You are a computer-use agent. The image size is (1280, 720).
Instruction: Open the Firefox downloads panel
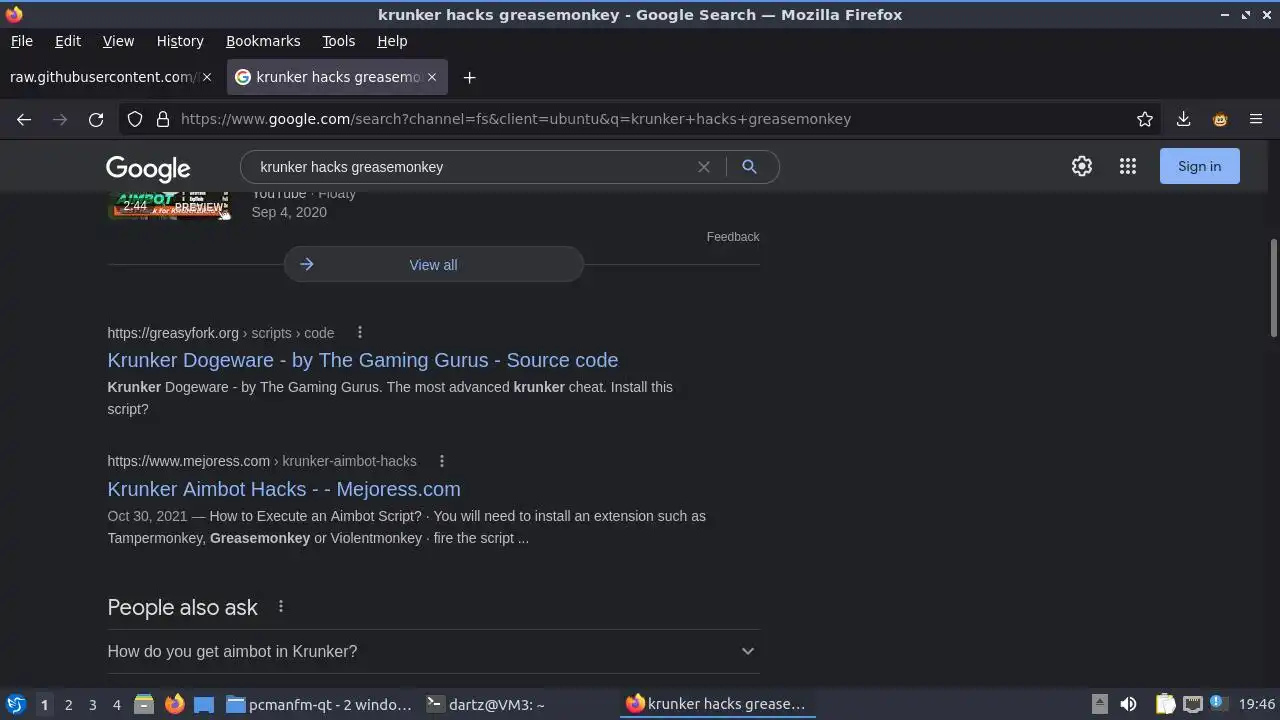coord(1183,119)
